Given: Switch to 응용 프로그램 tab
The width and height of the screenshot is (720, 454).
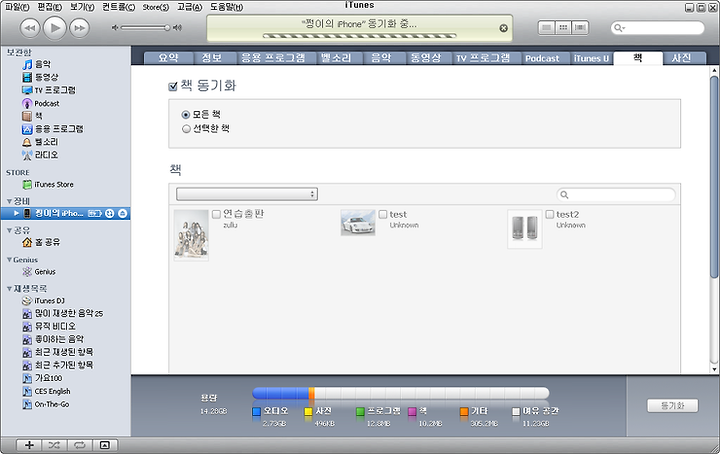Looking at the screenshot, I should click(x=273, y=58).
